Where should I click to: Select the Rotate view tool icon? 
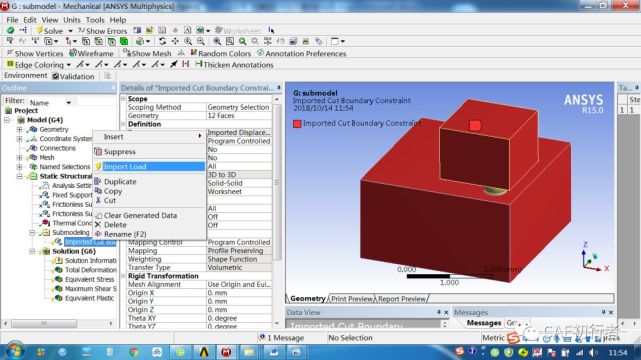coord(162,41)
